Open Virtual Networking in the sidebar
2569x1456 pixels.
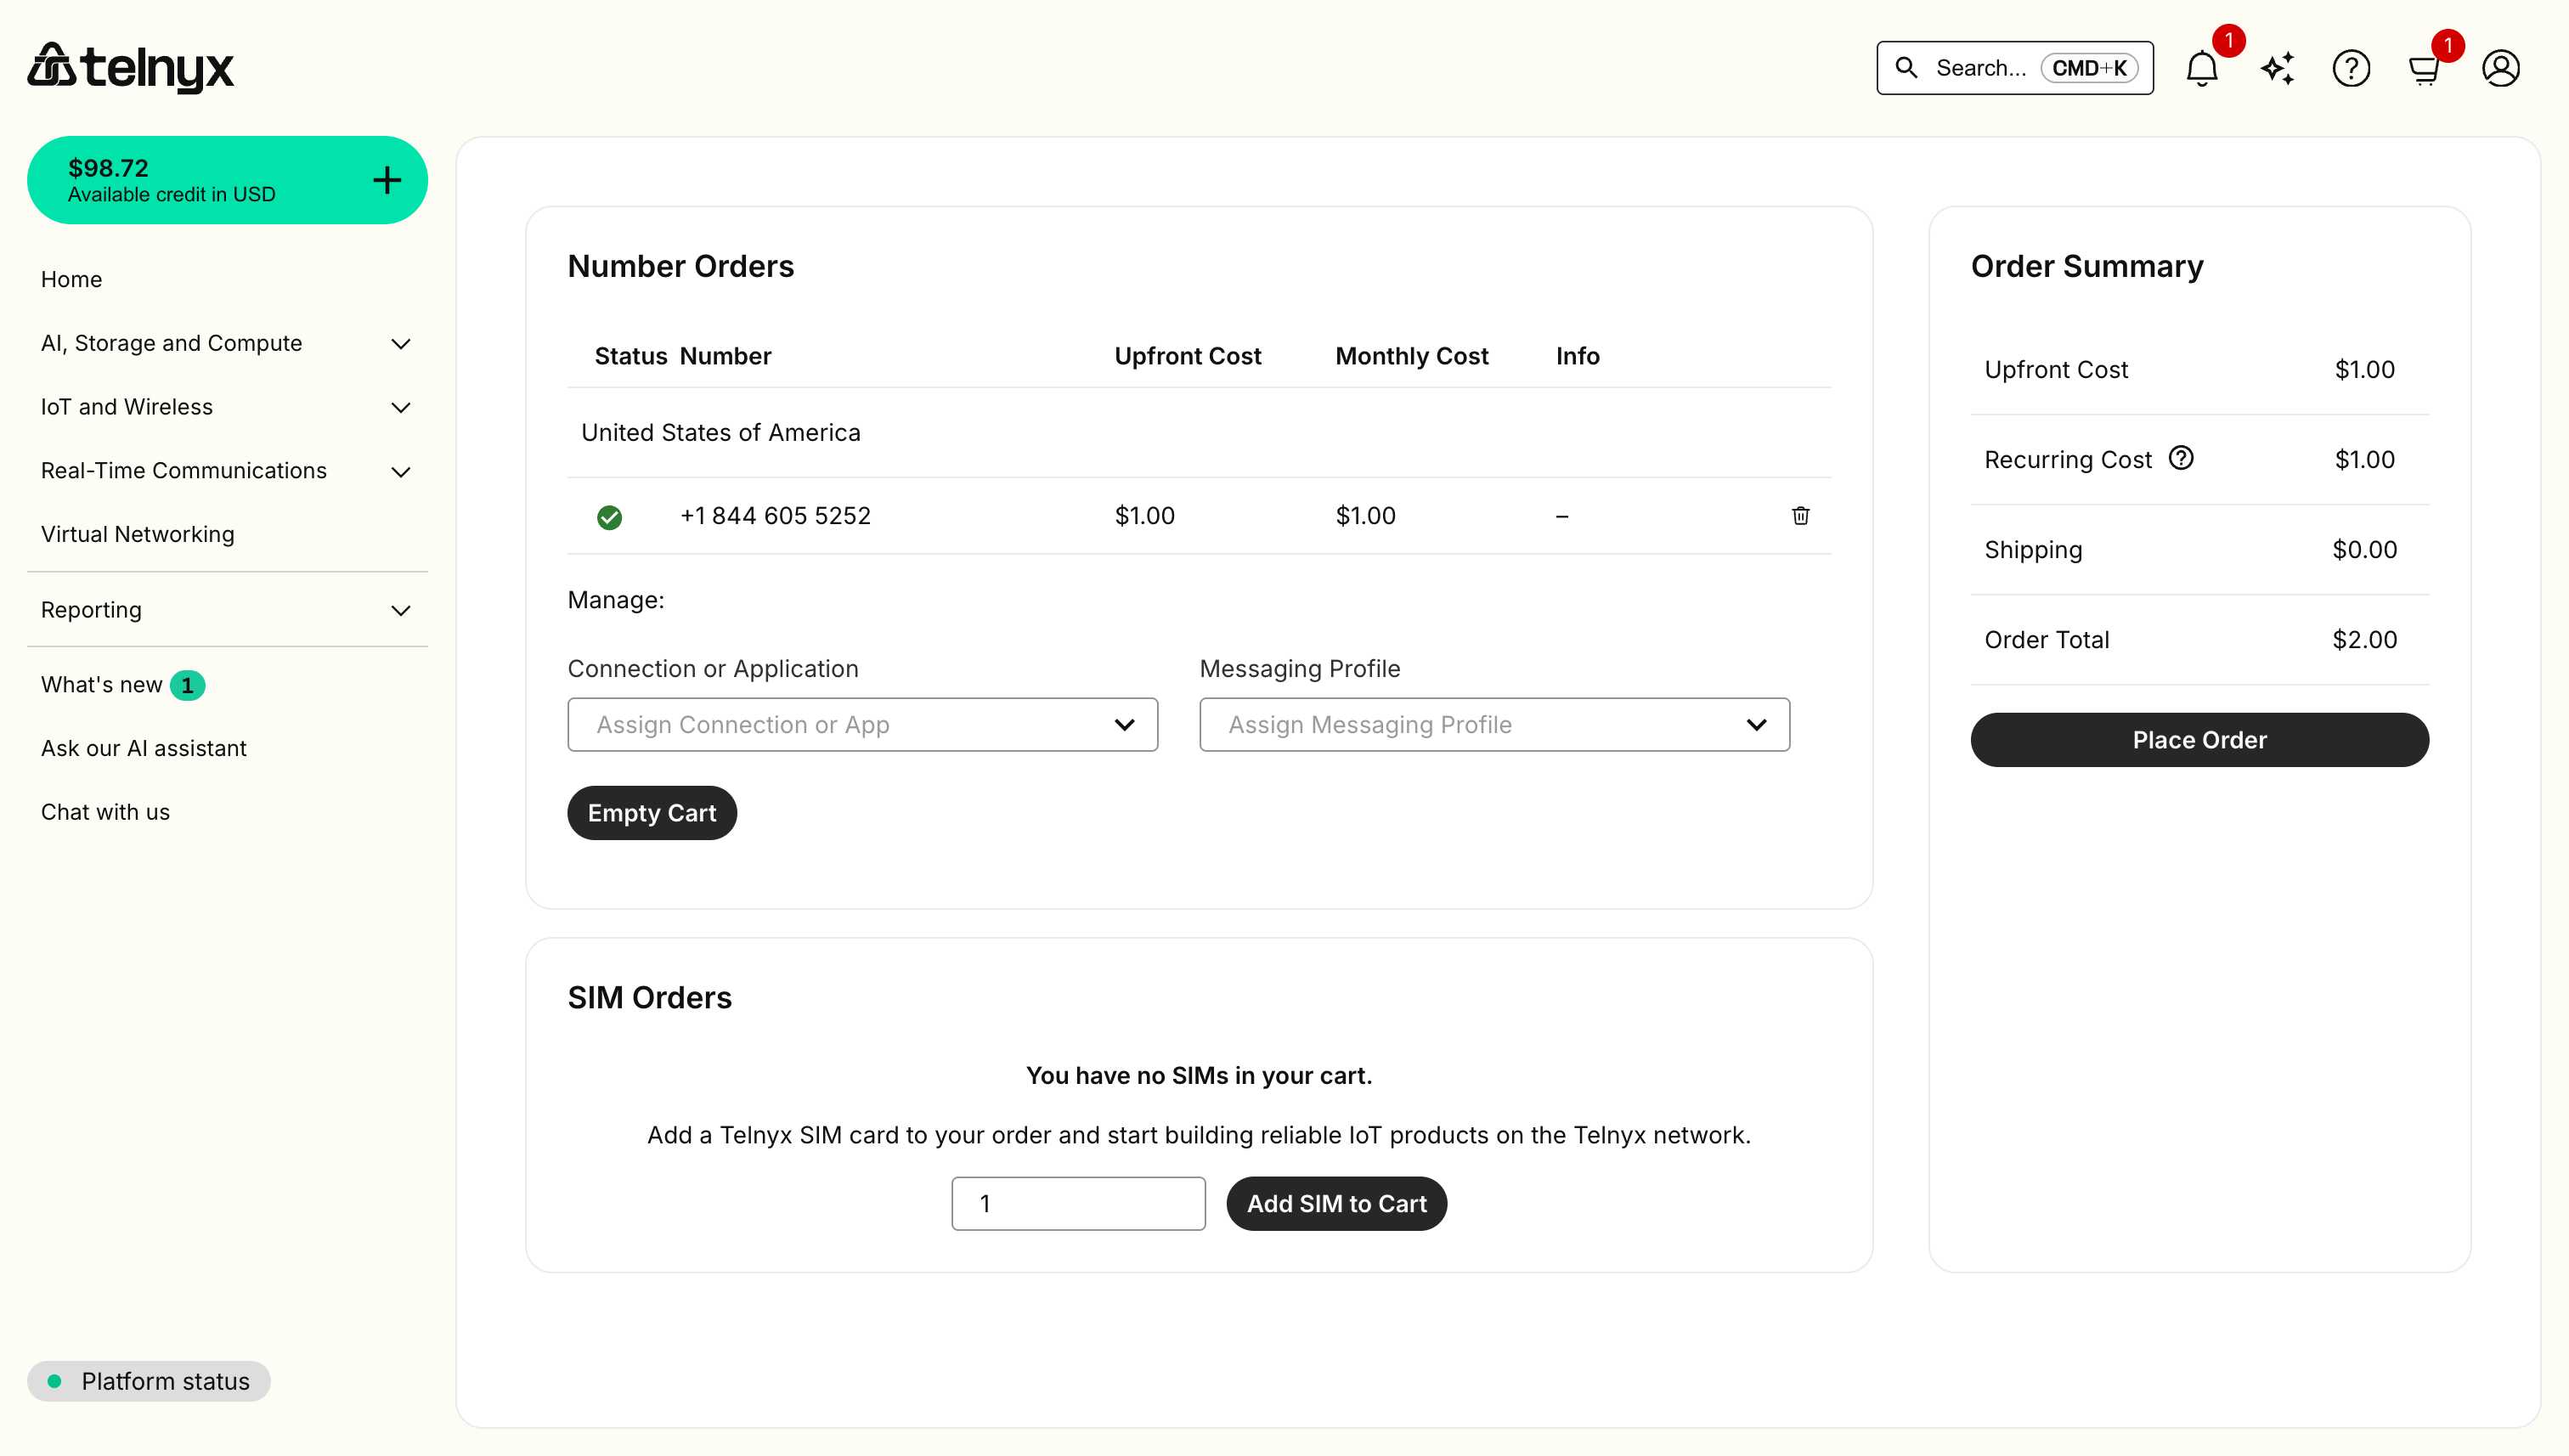coord(137,534)
